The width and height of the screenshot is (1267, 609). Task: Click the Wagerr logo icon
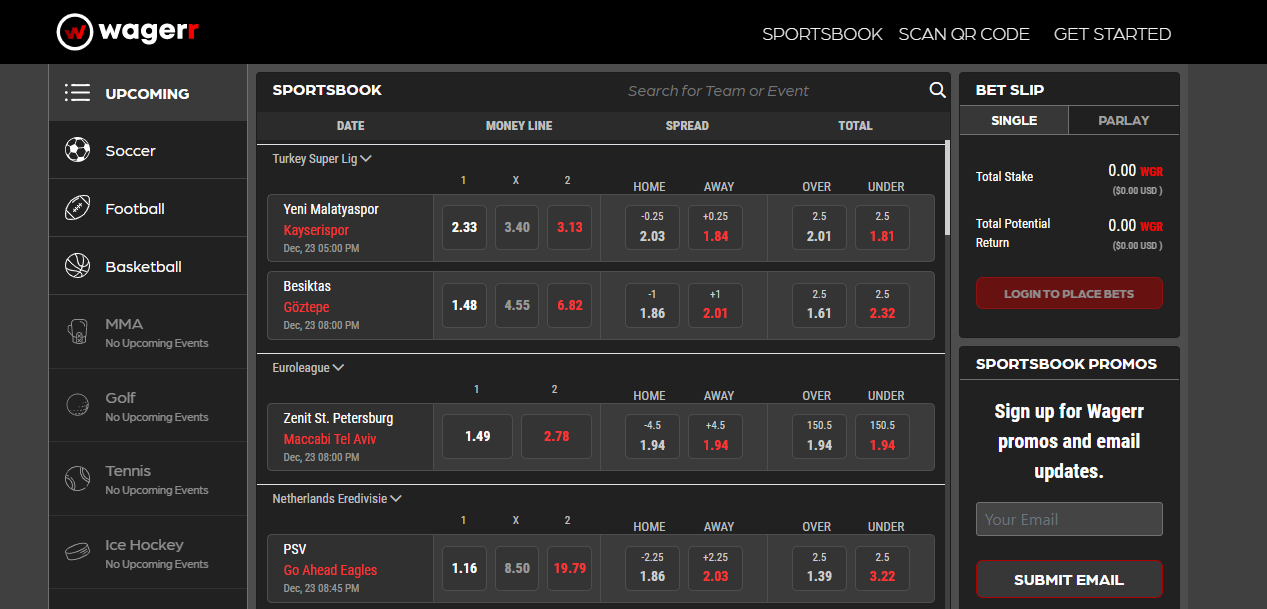click(x=74, y=32)
